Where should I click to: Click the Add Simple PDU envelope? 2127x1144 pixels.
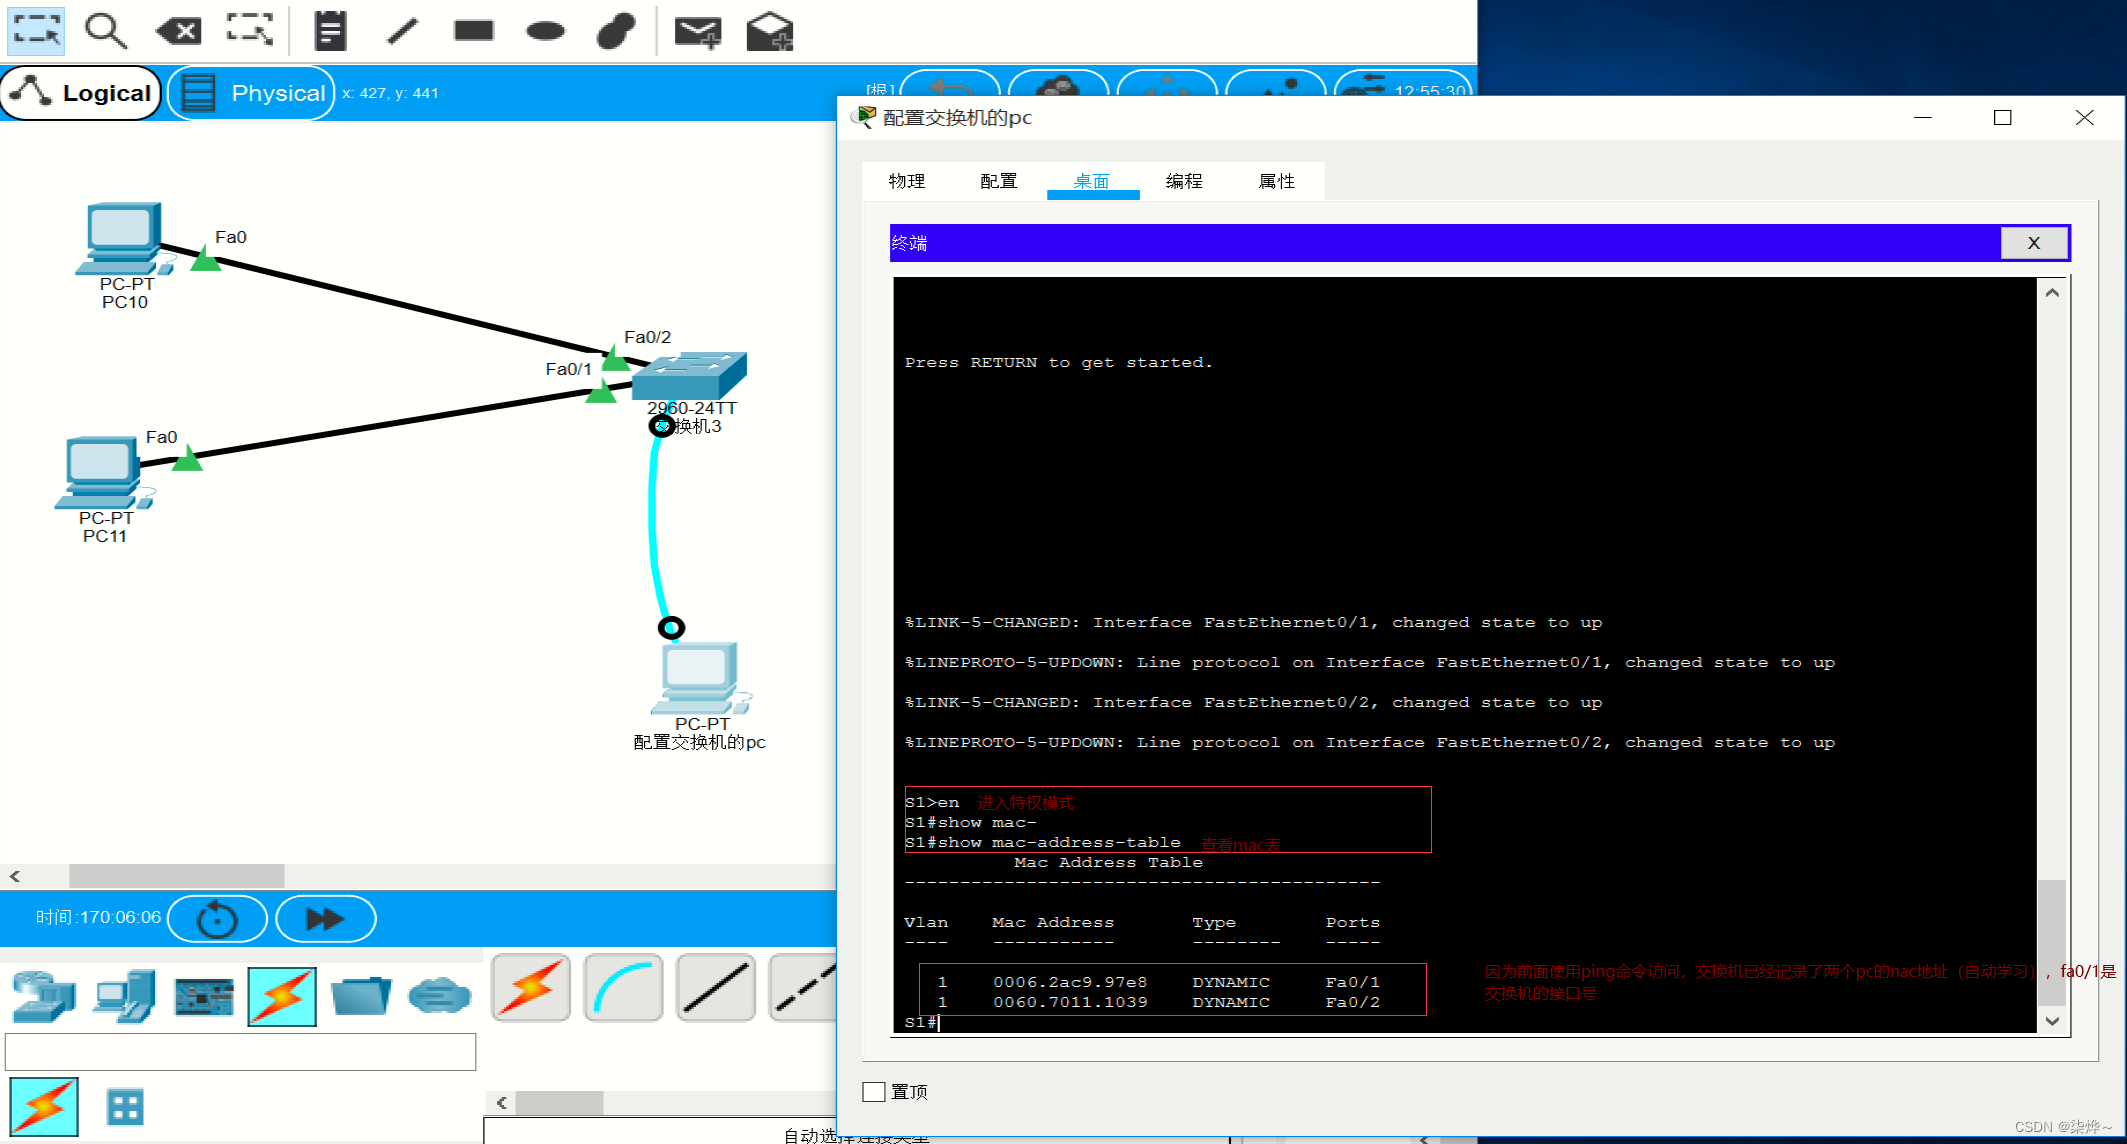pos(697,32)
